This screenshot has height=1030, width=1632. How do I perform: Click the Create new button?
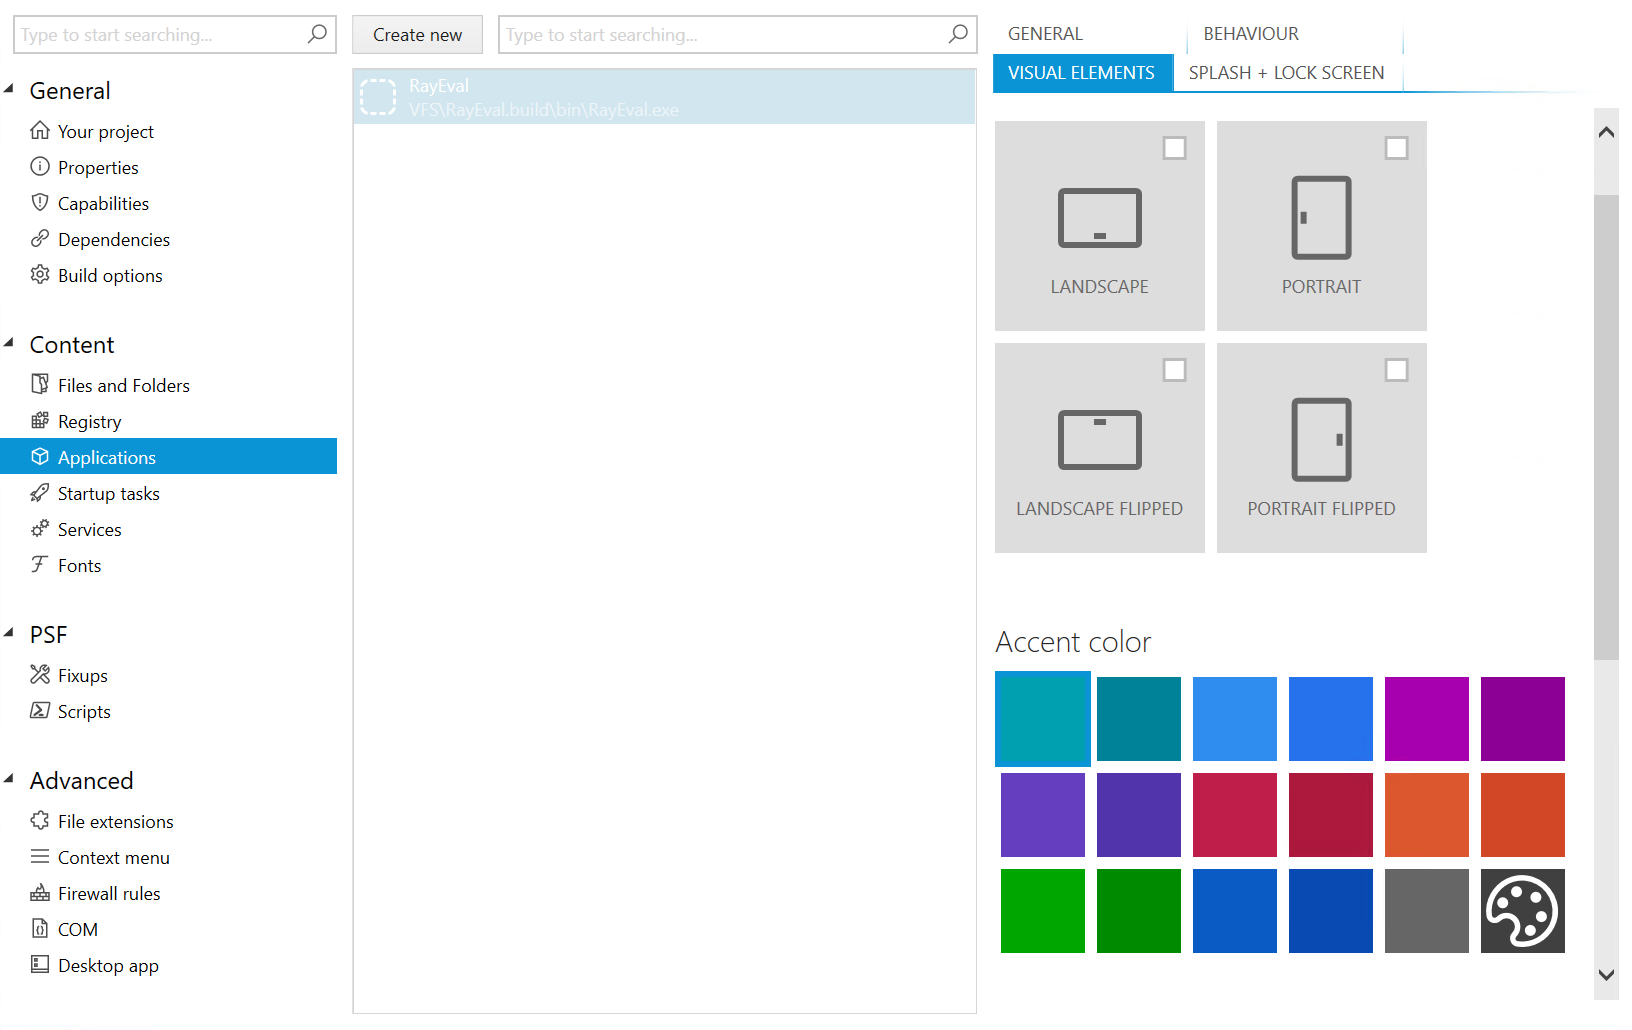pos(417,34)
